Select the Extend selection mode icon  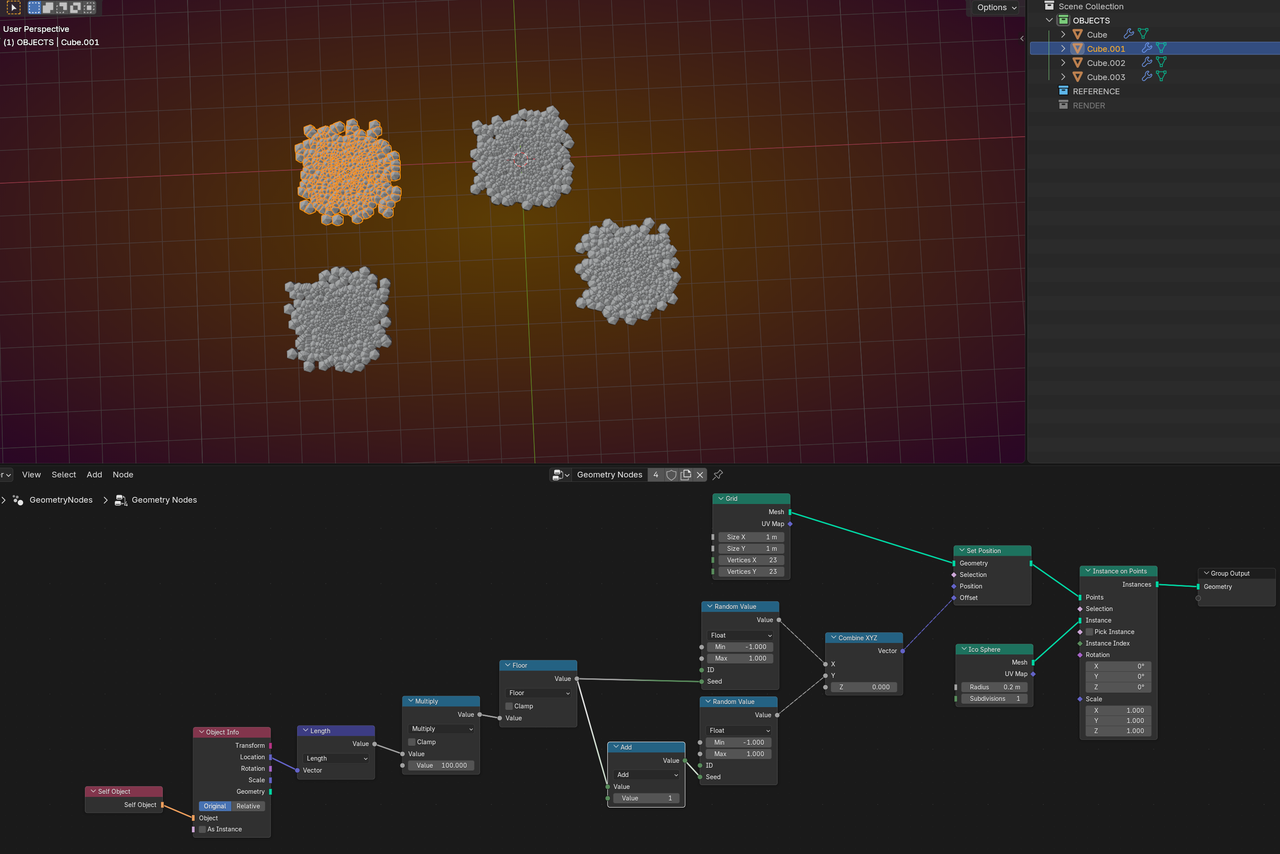pyautogui.click(x=48, y=7)
